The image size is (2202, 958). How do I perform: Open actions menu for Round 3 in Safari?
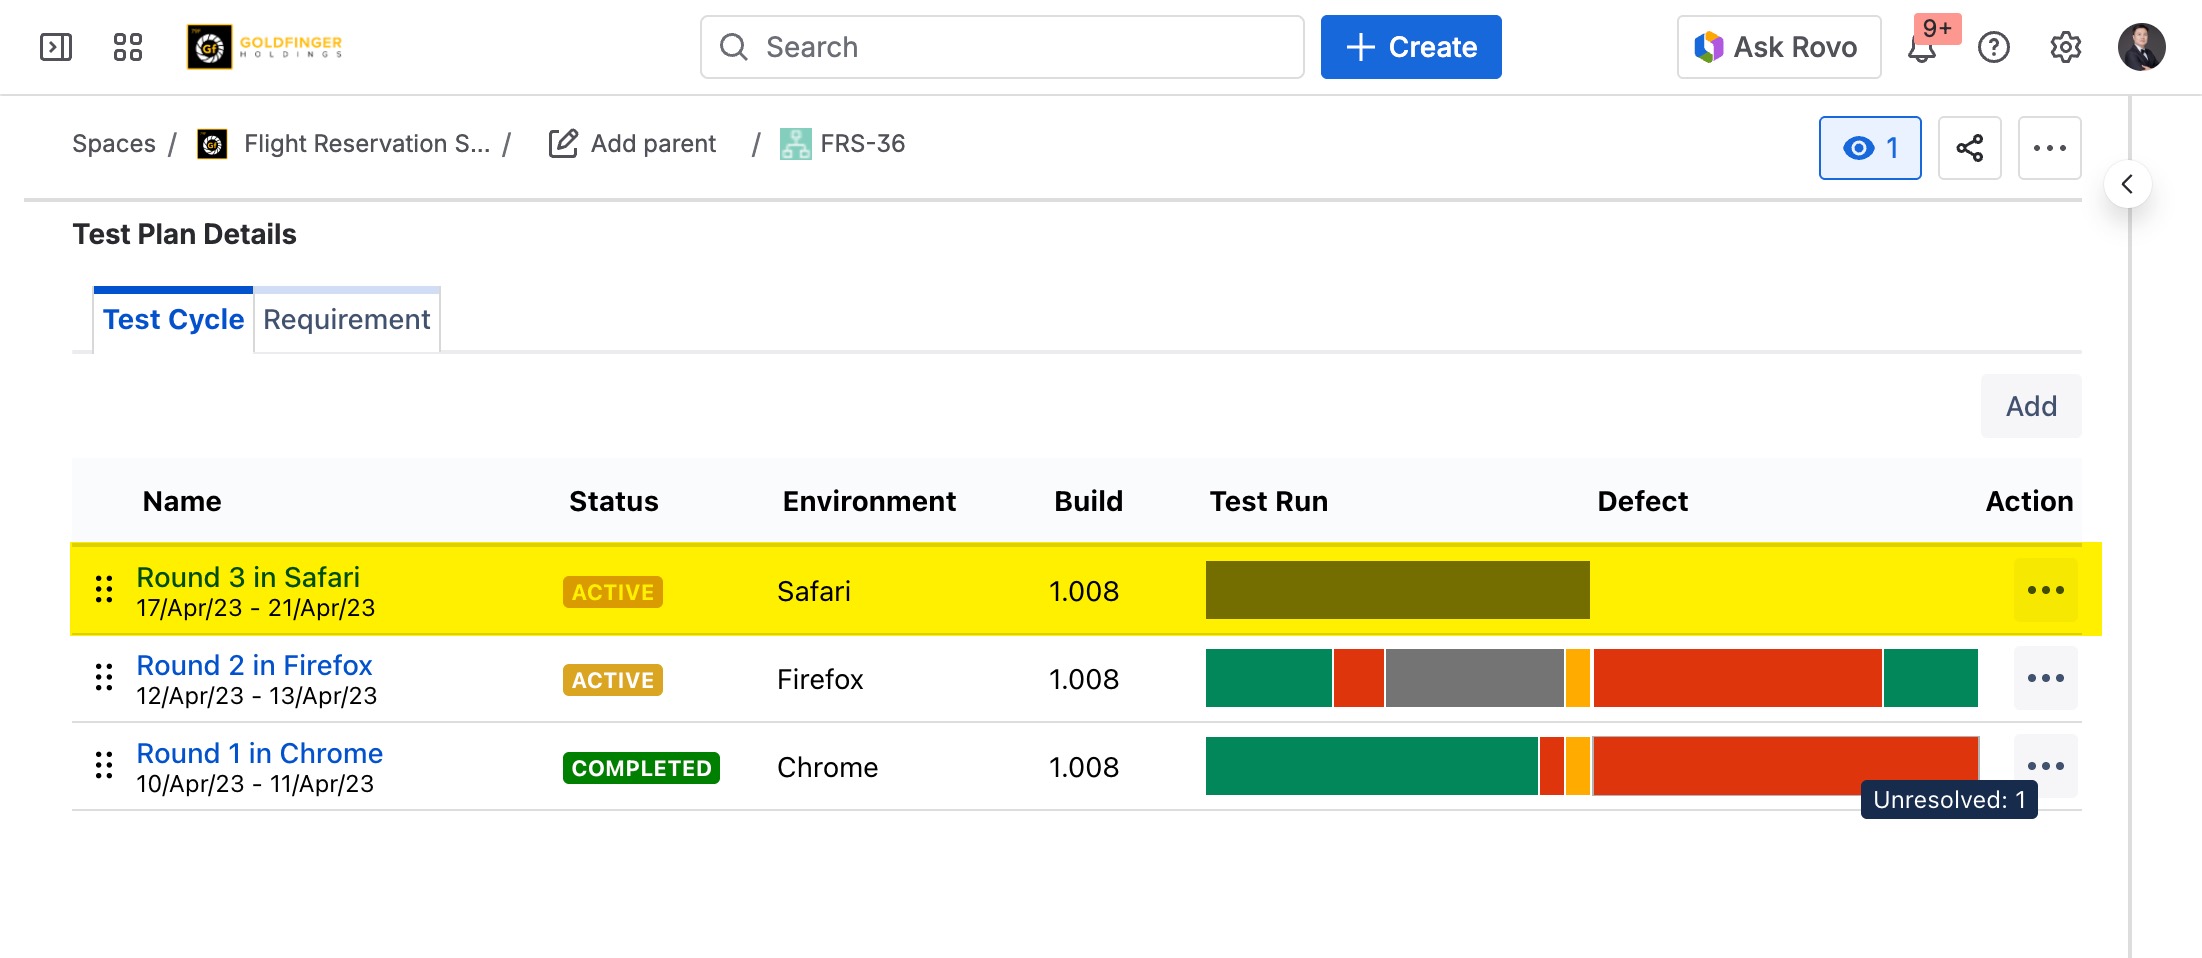coord(2045,590)
